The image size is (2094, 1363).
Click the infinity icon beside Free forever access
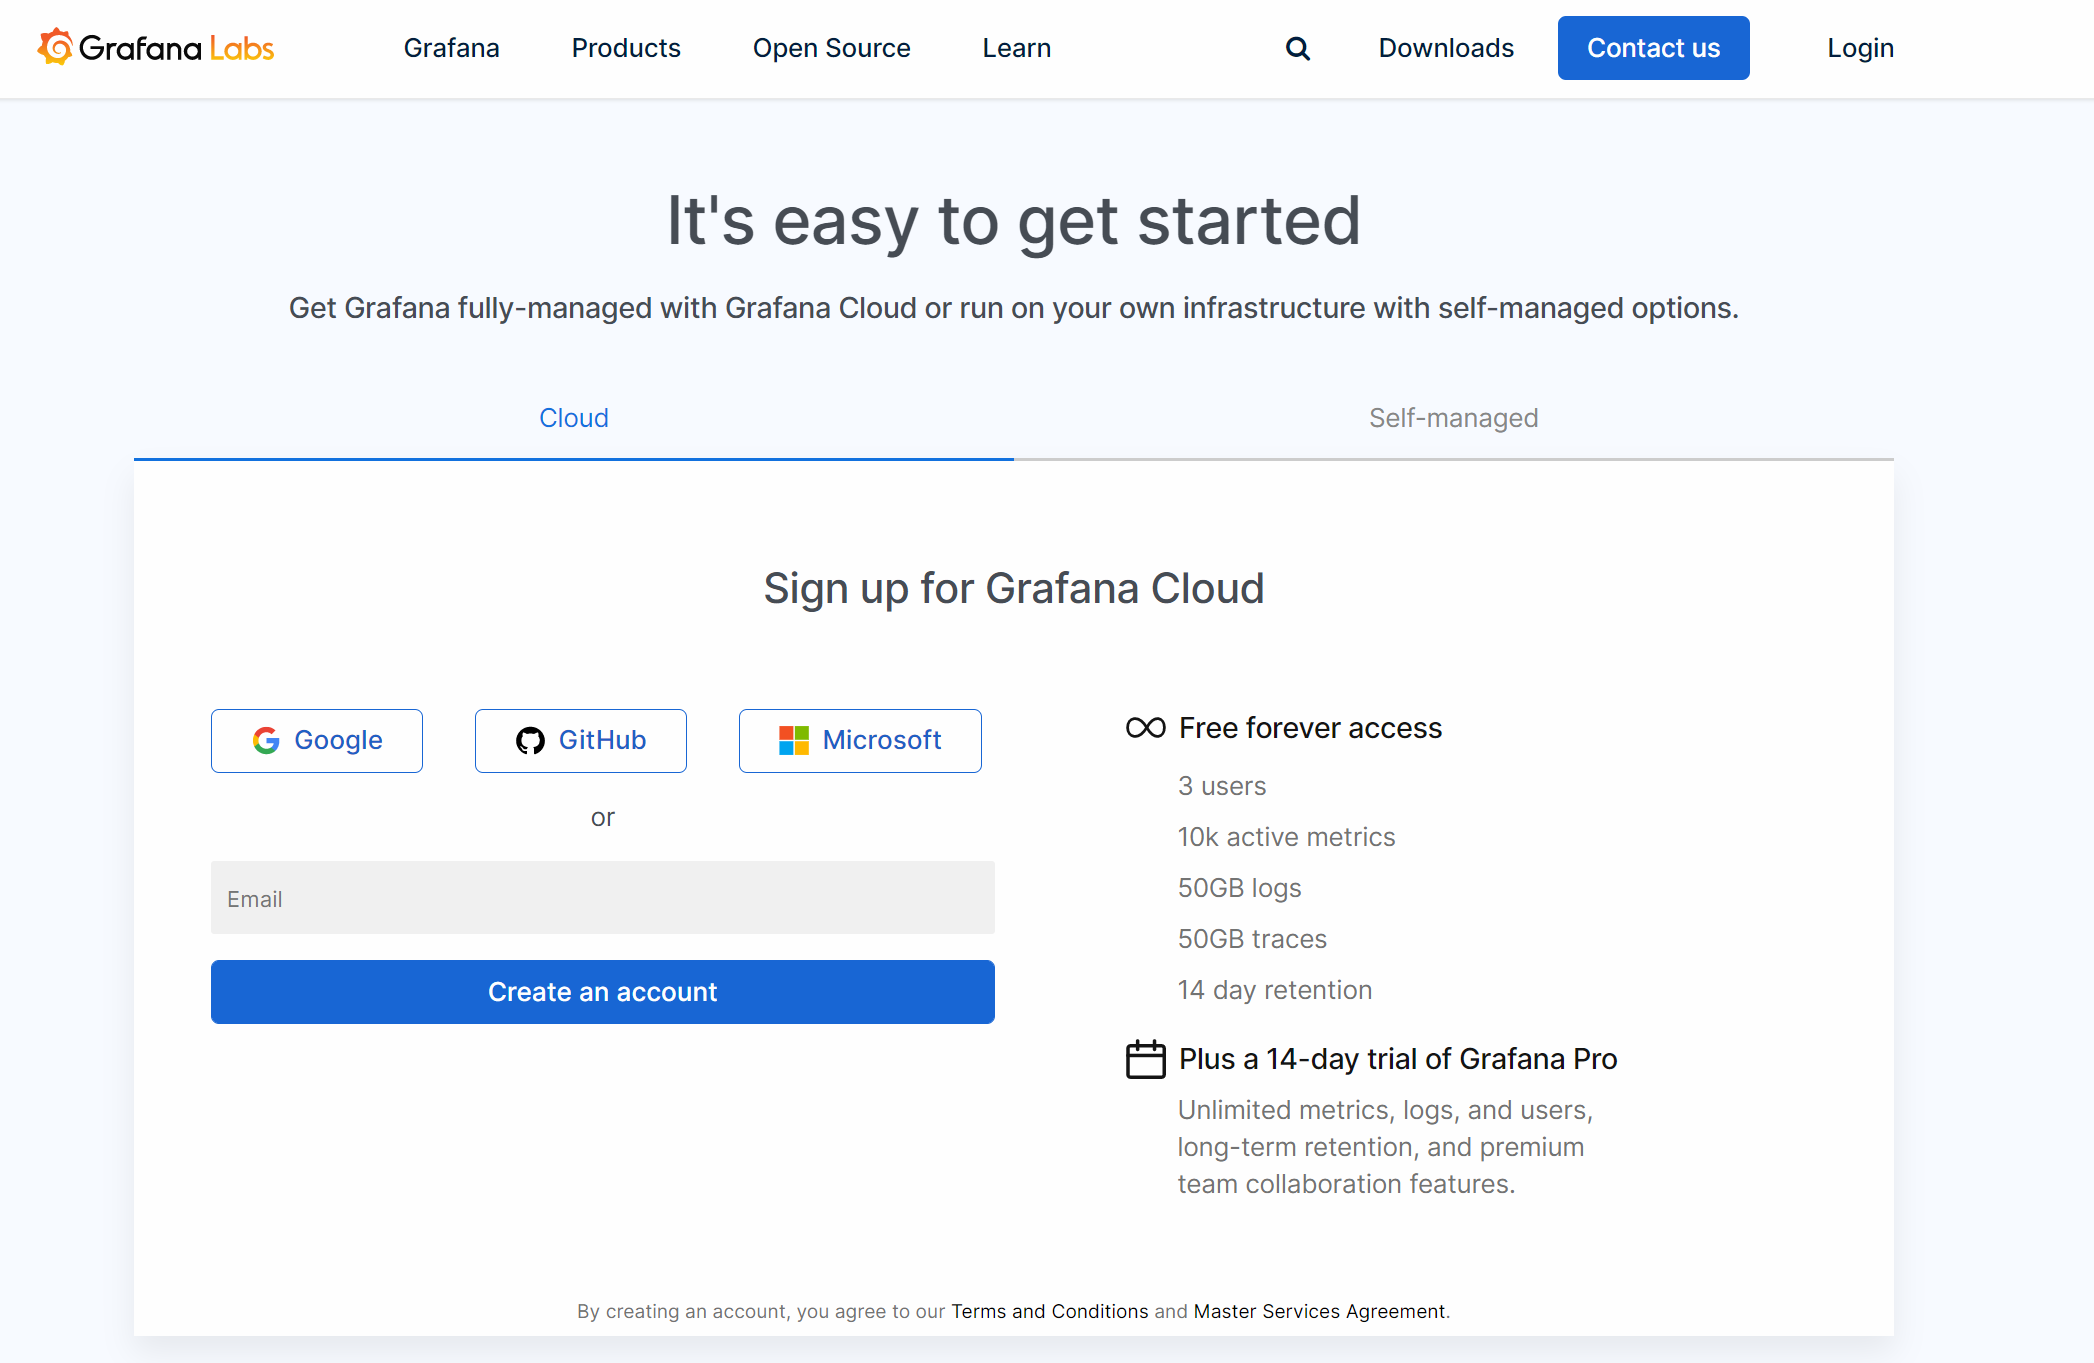(x=1145, y=727)
